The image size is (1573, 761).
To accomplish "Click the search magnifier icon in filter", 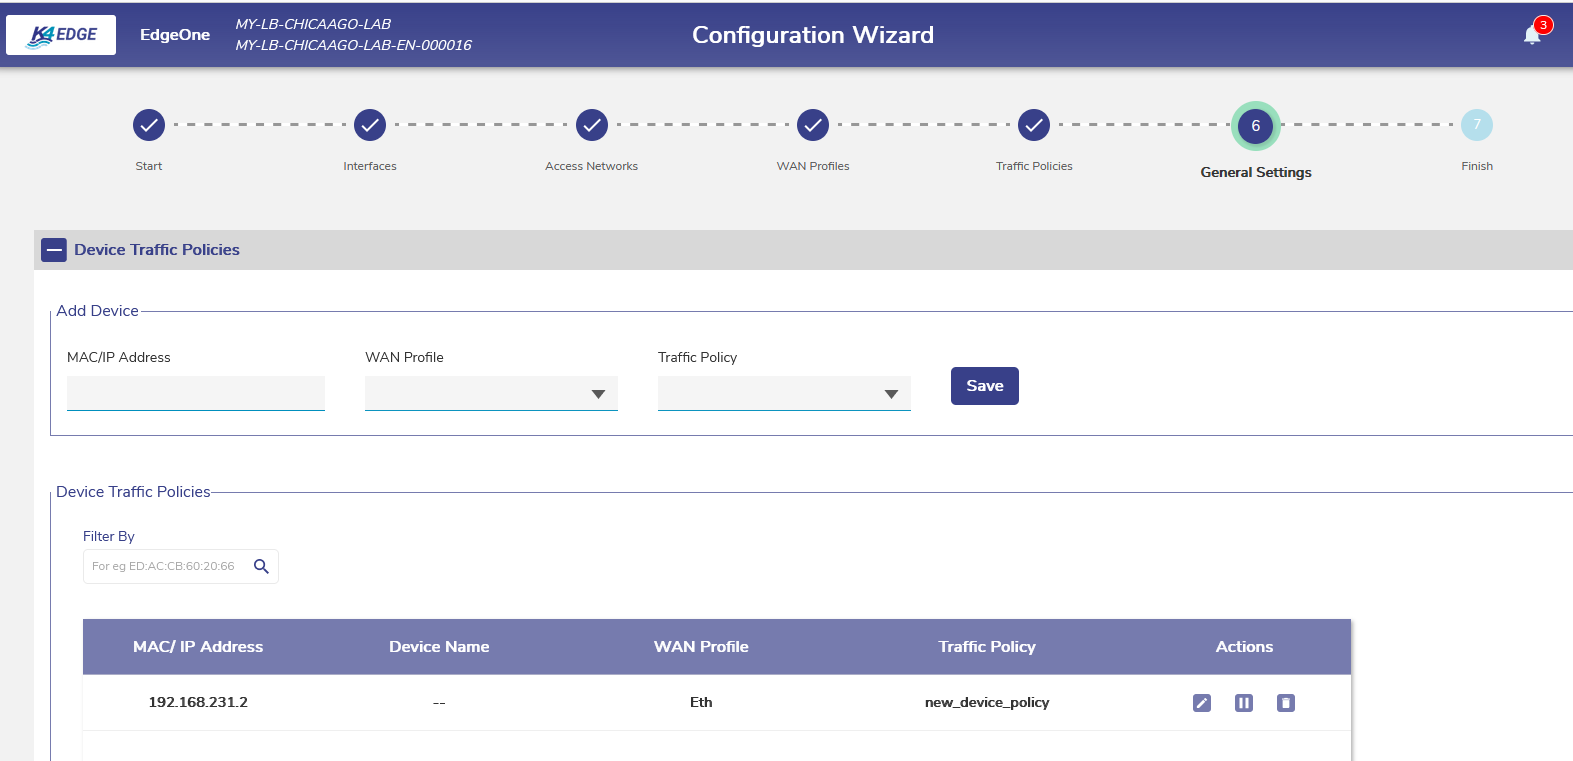I will (x=261, y=566).
